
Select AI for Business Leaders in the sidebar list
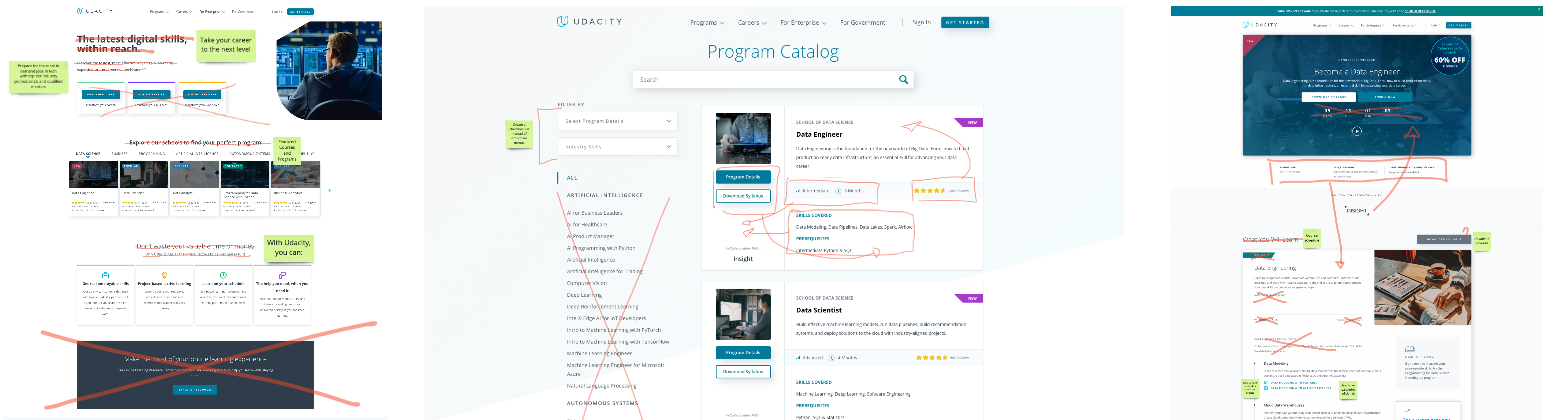[594, 213]
